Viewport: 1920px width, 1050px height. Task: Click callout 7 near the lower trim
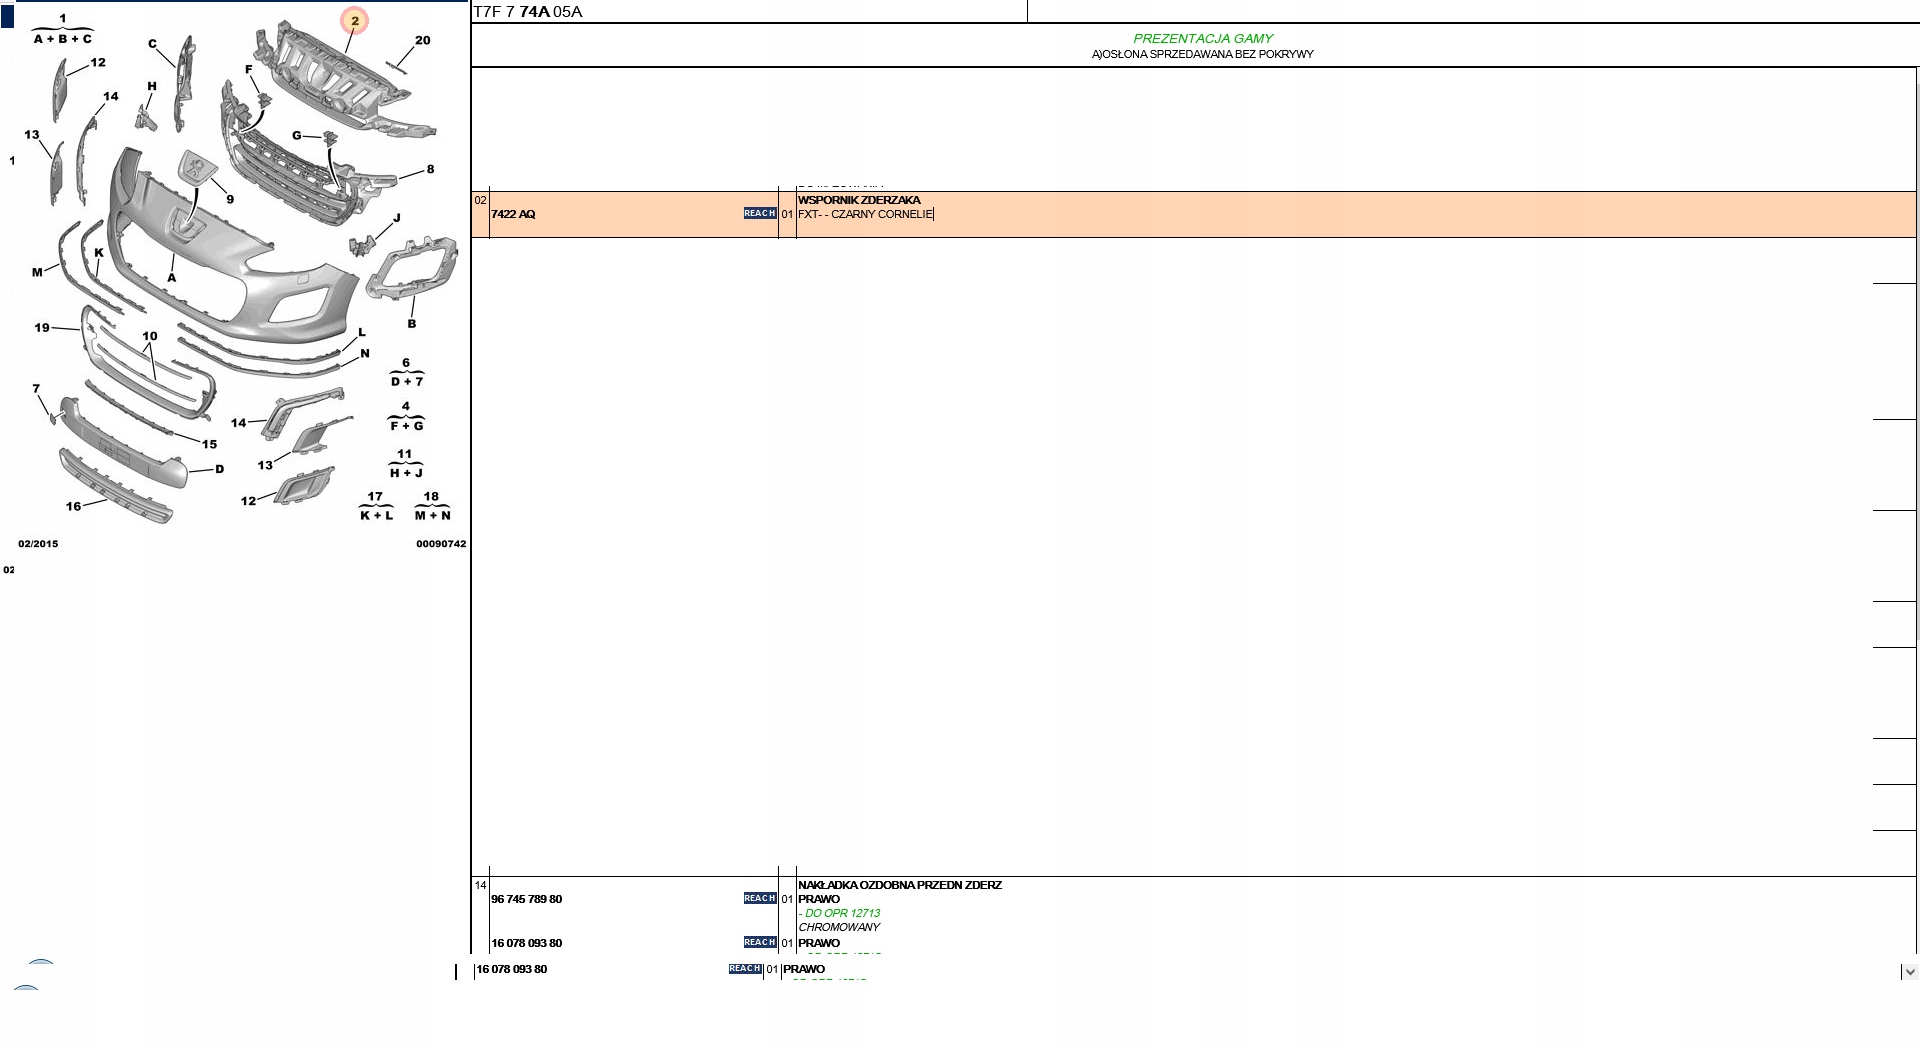pos(36,389)
